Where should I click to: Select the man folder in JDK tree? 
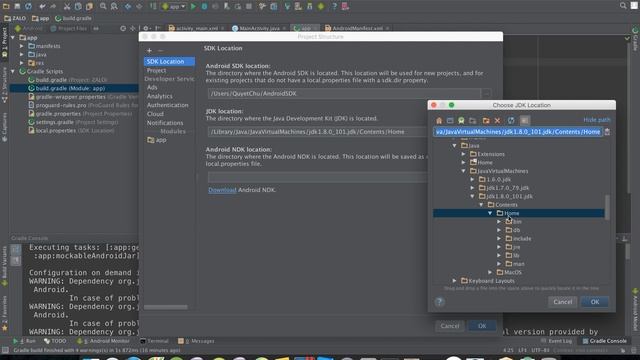515,264
